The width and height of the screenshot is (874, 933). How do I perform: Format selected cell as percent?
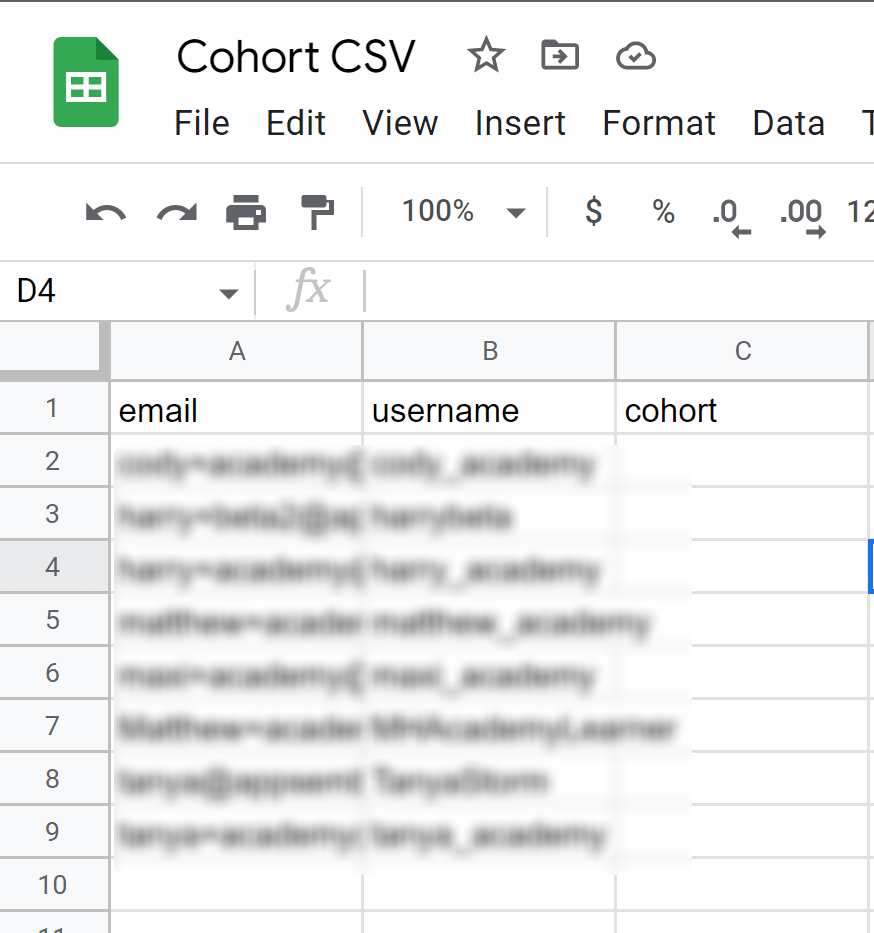point(663,211)
